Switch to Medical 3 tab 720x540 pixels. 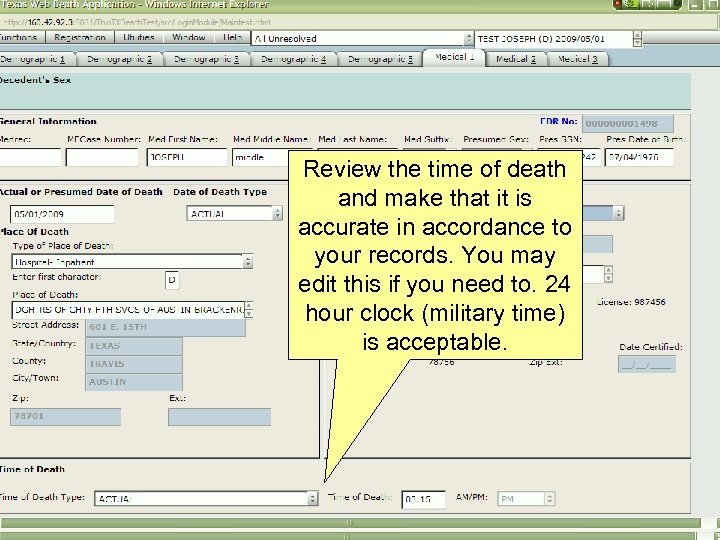tap(578, 59)
